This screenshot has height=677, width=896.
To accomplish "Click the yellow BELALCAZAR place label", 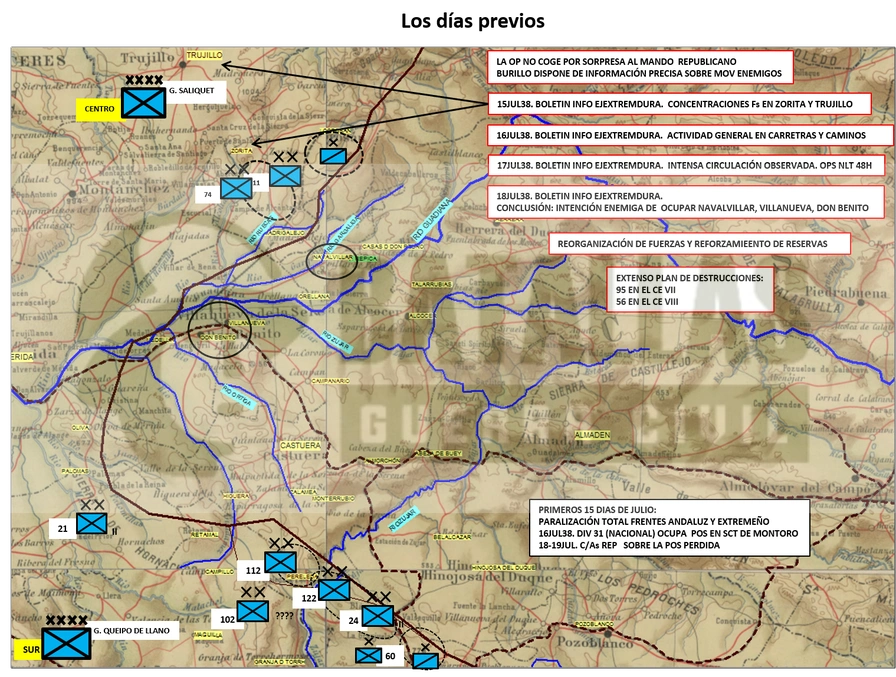I will click(453, 538).
